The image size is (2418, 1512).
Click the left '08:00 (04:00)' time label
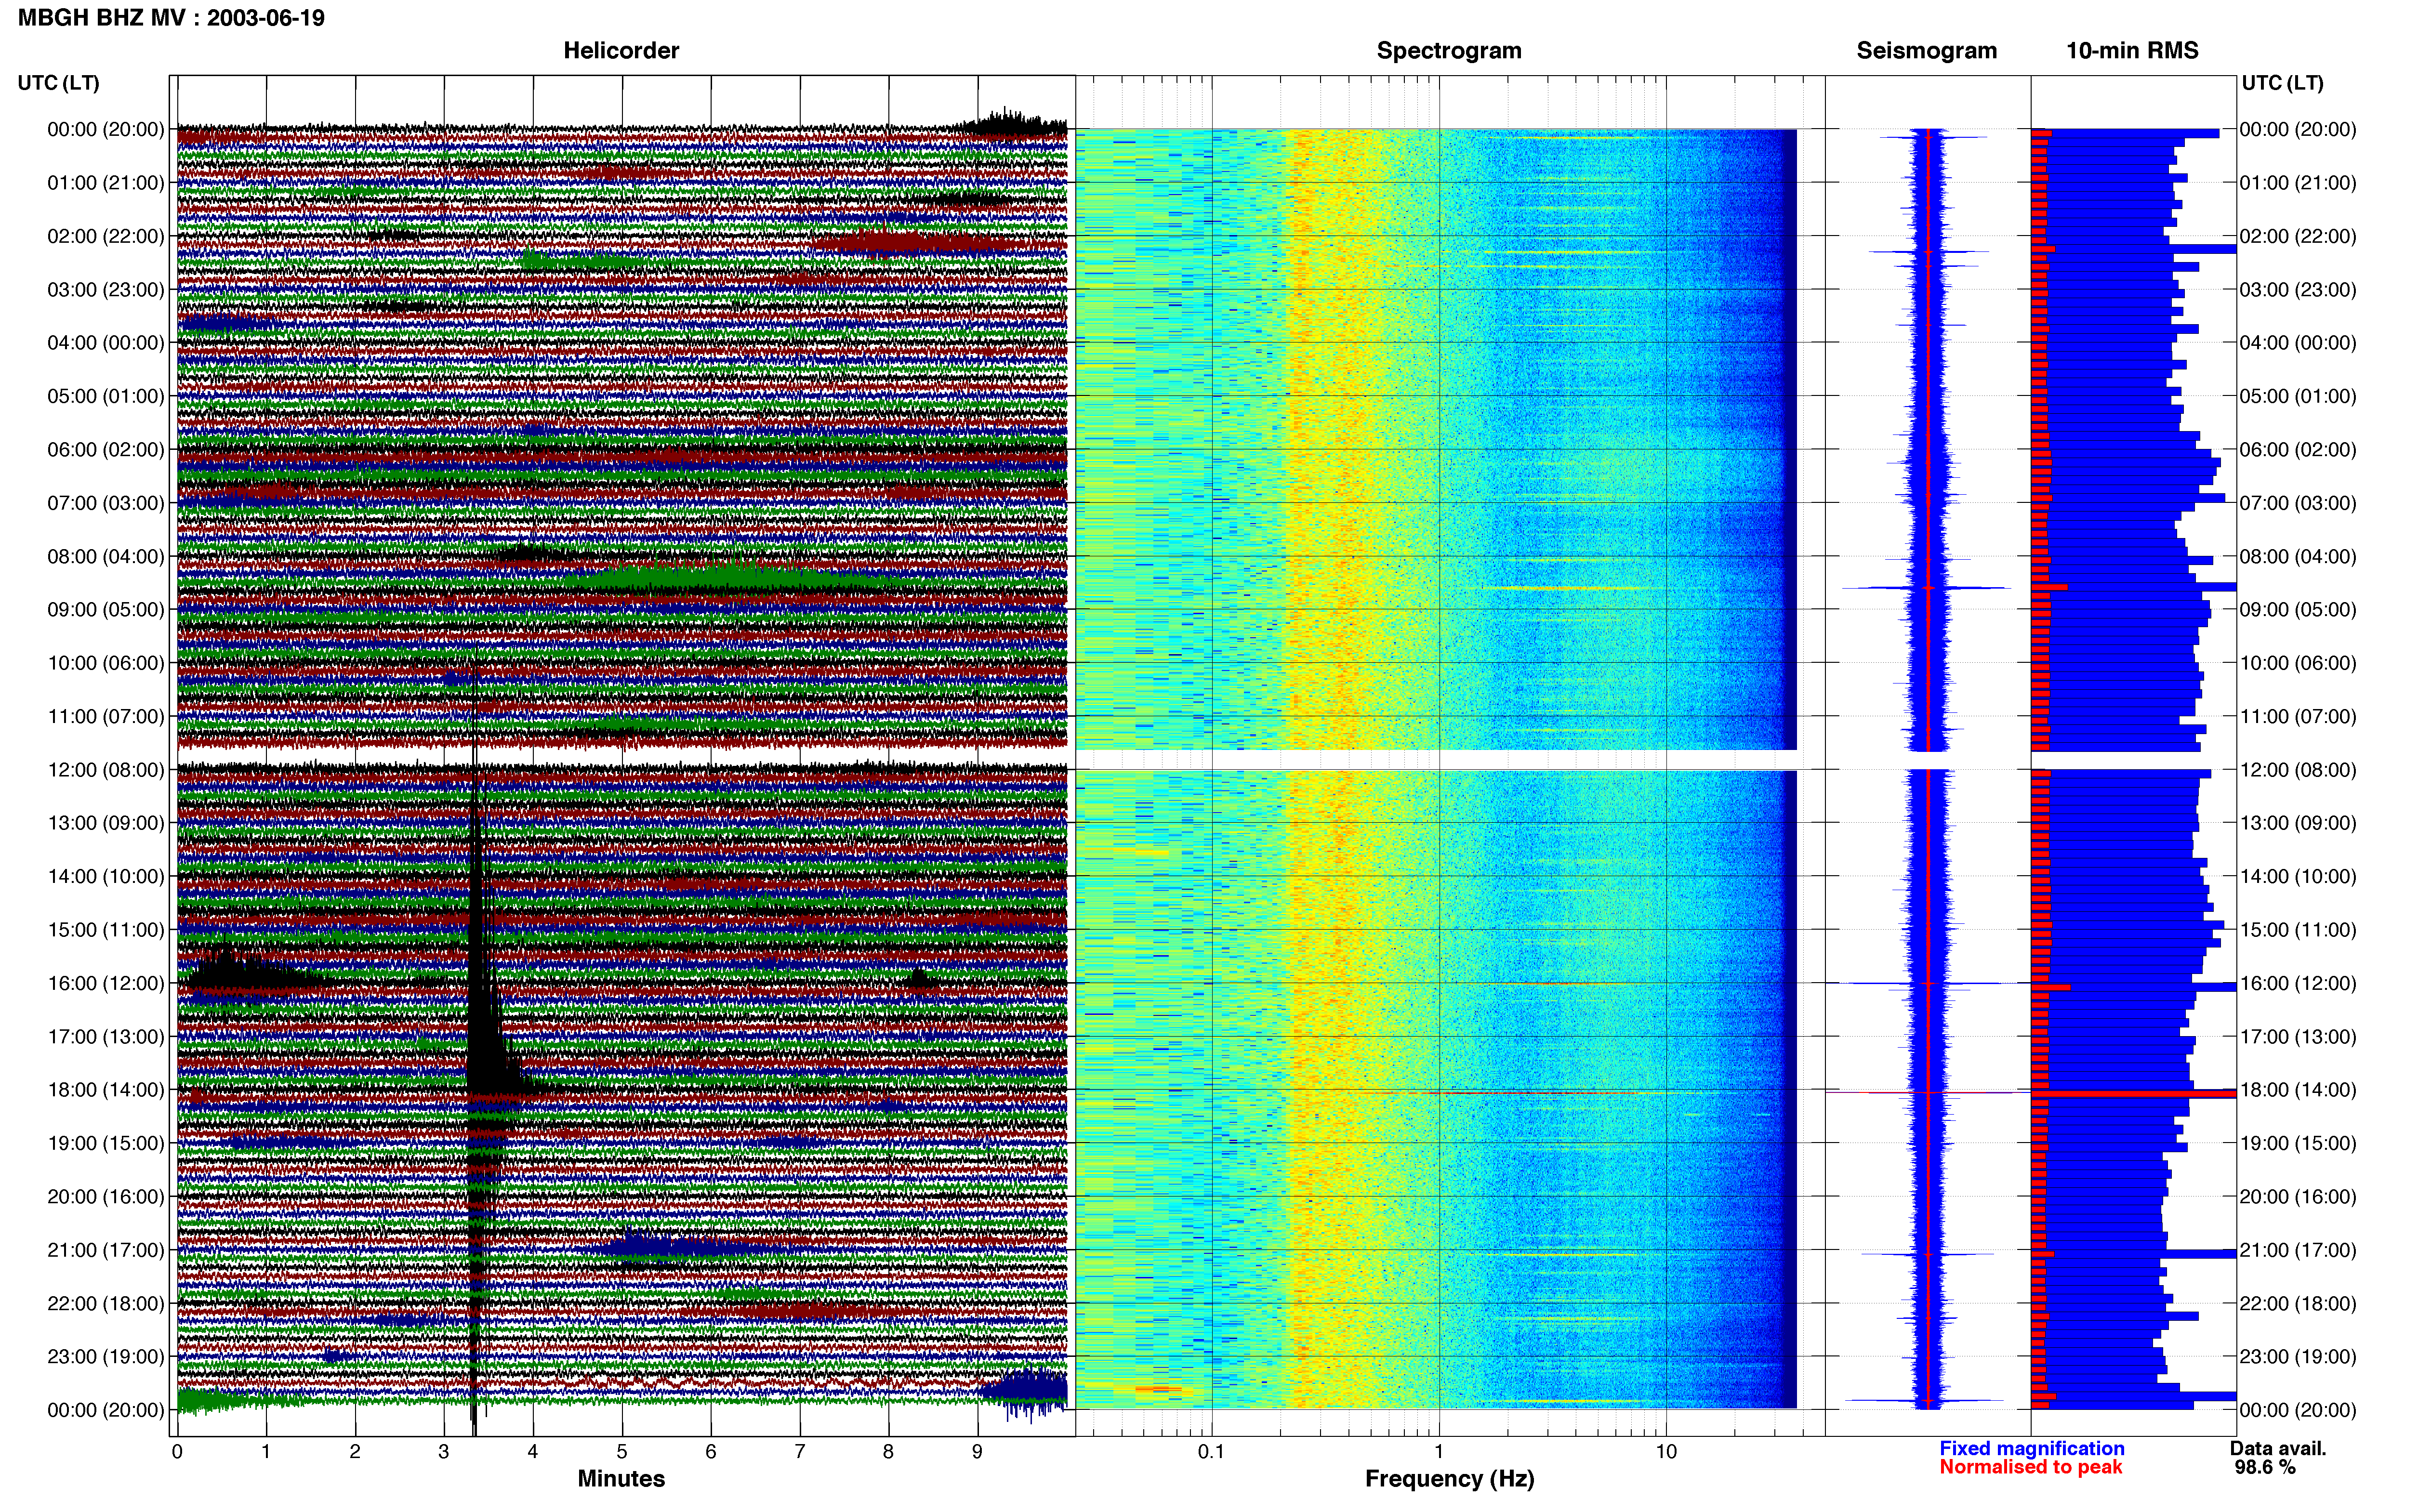(x=106, y=556)
